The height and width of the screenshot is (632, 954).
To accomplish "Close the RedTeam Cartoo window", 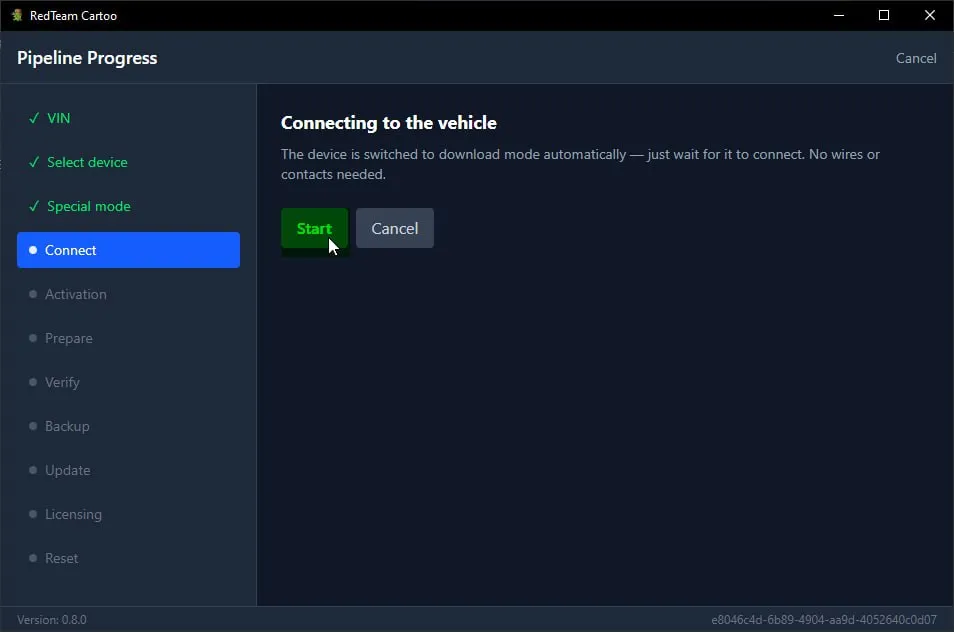I will [x=930, y=15].
